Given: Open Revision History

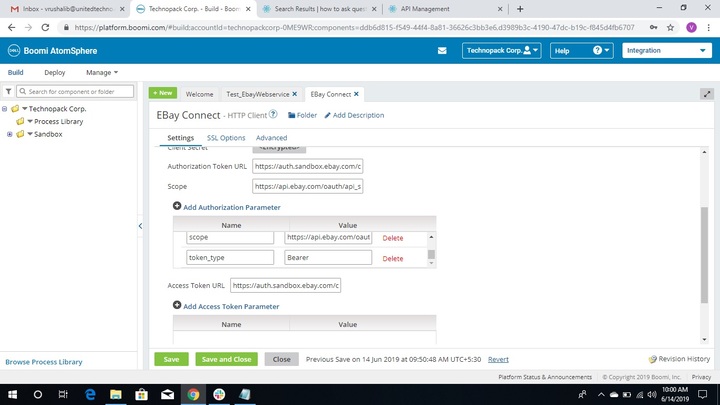Looking at the screenshot, I should (x=679, y=359).
